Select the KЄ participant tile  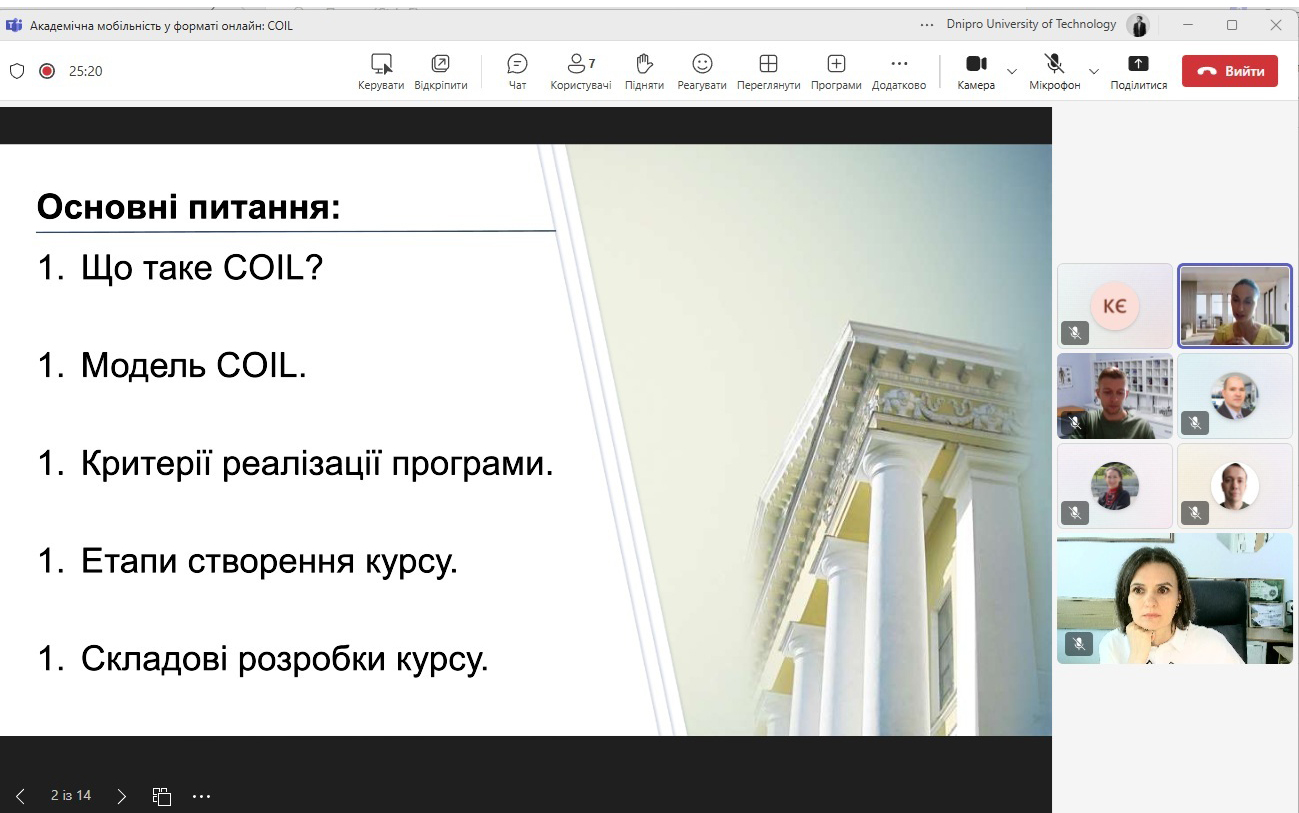pyautogui.click(x=1114, y=306)
